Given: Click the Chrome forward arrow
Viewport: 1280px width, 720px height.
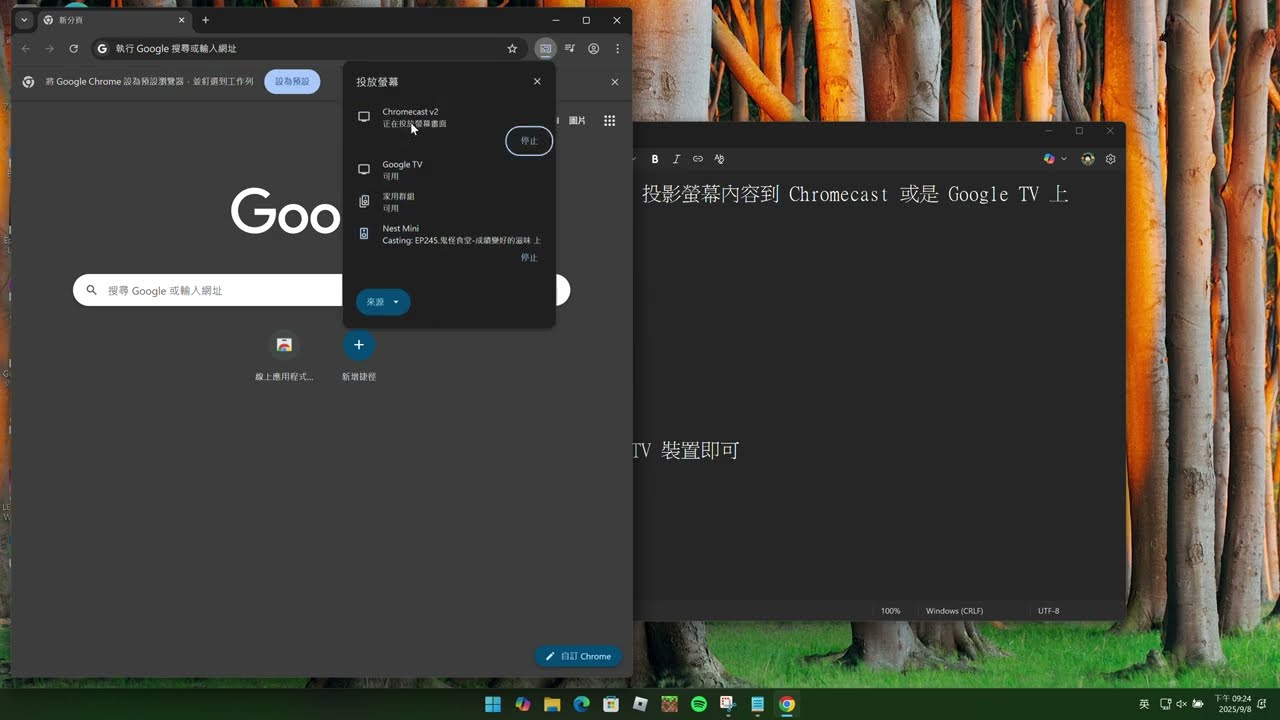Looking at the screenshot, I should 49,48.
